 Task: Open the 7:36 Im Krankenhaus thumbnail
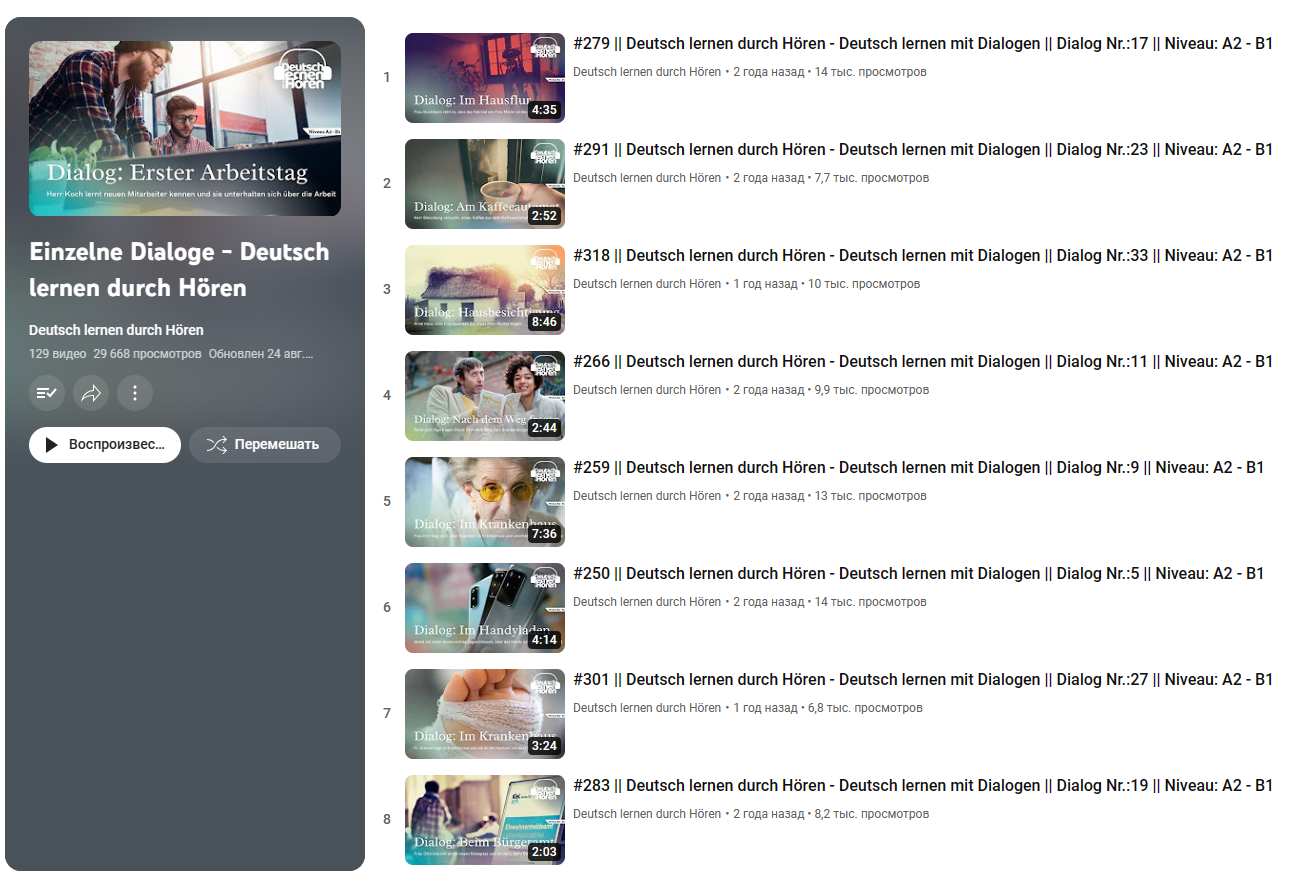click(x=485, y=502)
